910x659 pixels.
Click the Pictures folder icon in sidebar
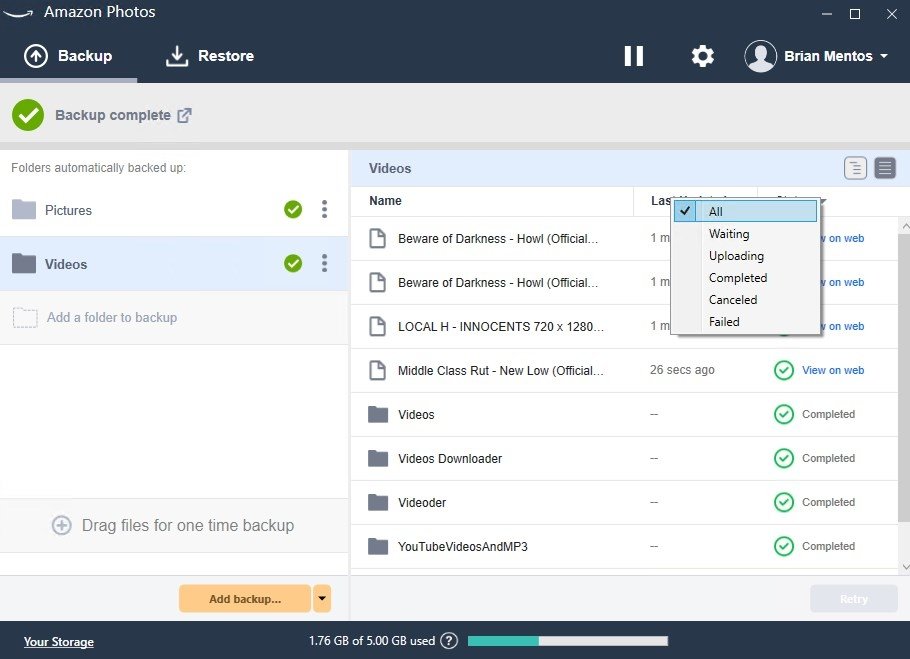[x=24, y=209]
